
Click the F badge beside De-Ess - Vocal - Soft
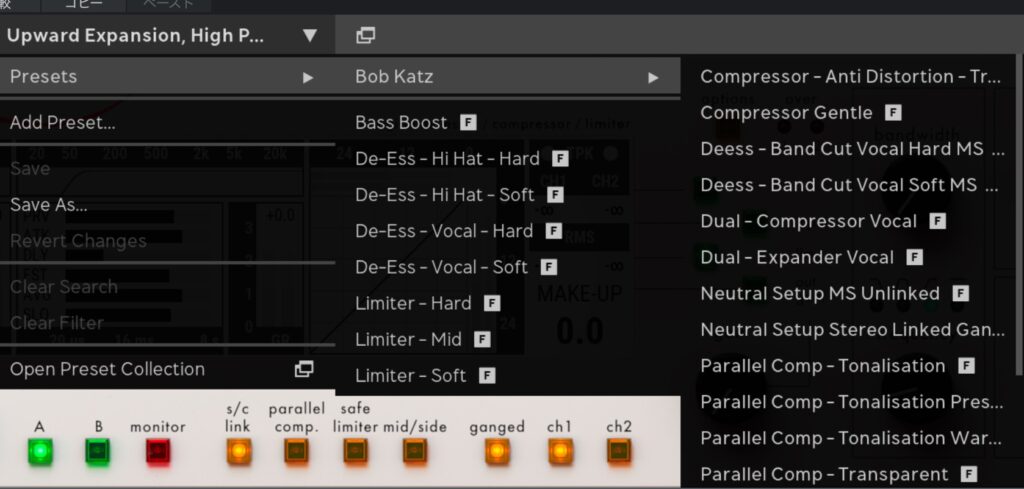[x=547, y=267]
